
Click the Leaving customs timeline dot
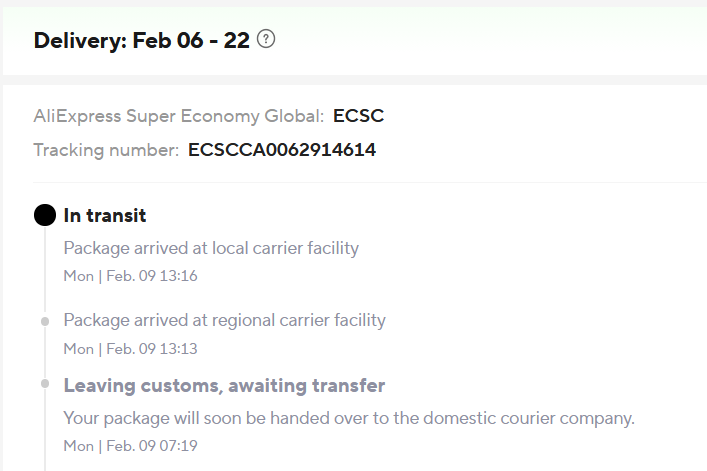coord(45,384)
